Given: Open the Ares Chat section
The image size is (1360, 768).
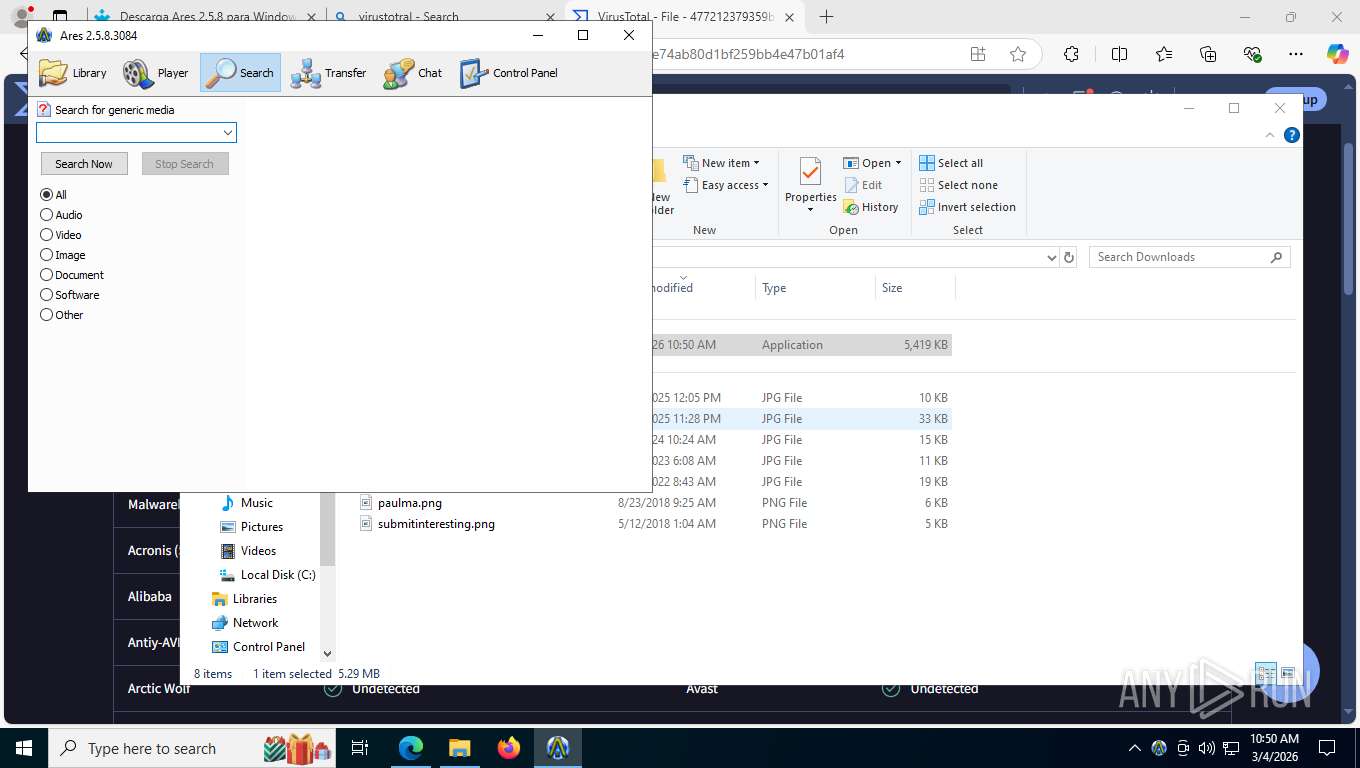Looking at the screenshot, I should (x=413, y=73).
